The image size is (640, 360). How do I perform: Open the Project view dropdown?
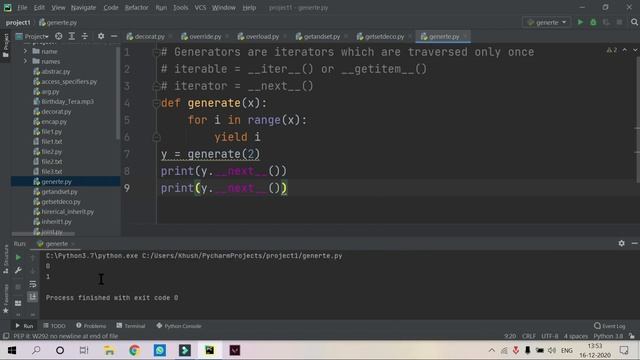[32, 36]
